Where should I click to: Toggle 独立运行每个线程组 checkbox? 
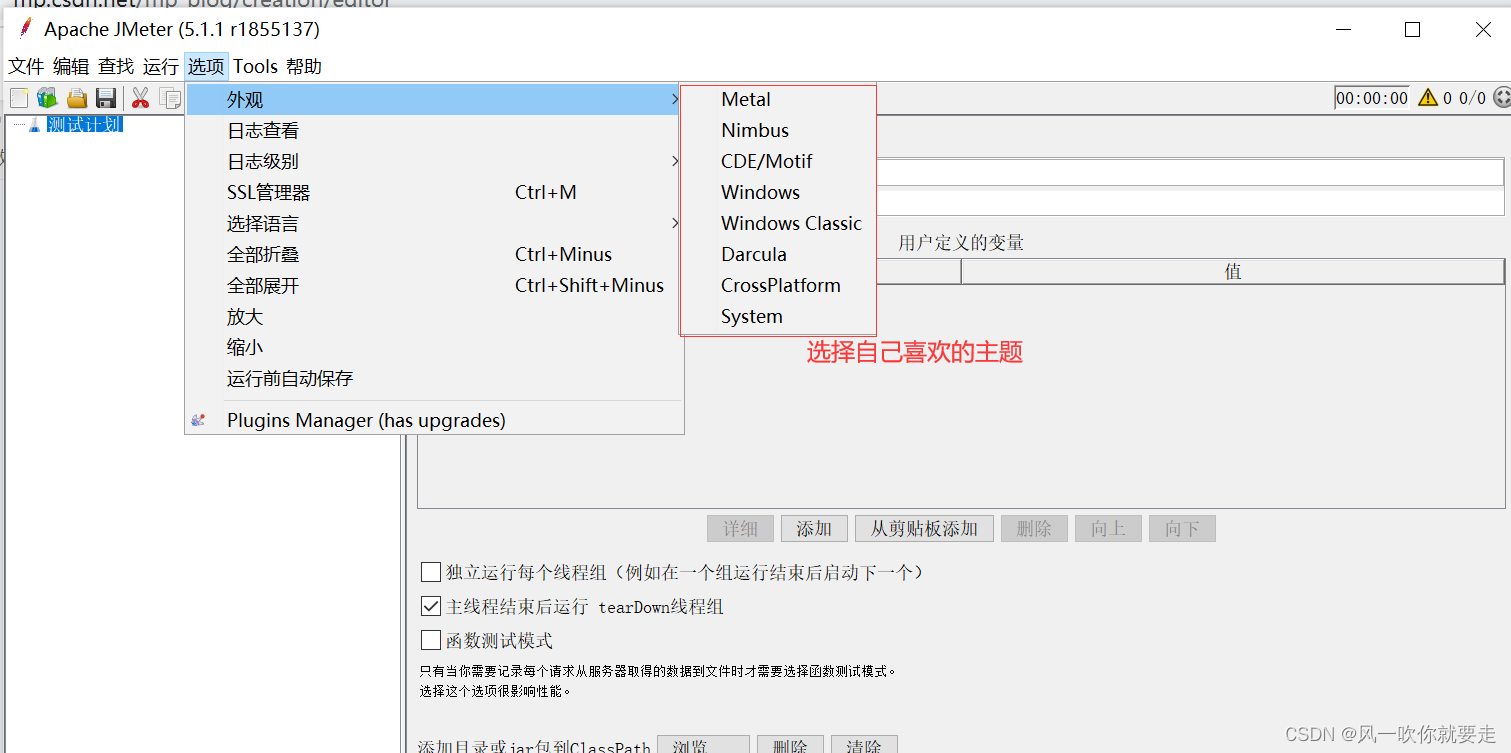point(431,572)
